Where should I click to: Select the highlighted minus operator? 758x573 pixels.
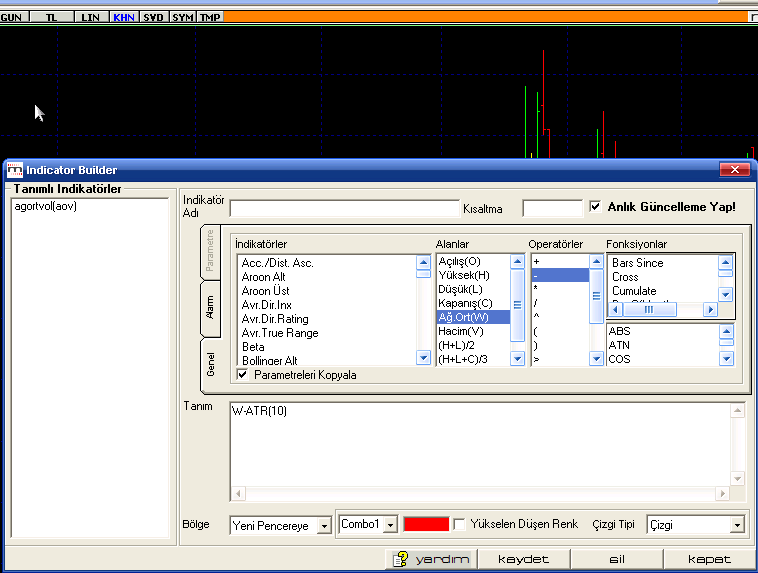[x=560, y=275]
